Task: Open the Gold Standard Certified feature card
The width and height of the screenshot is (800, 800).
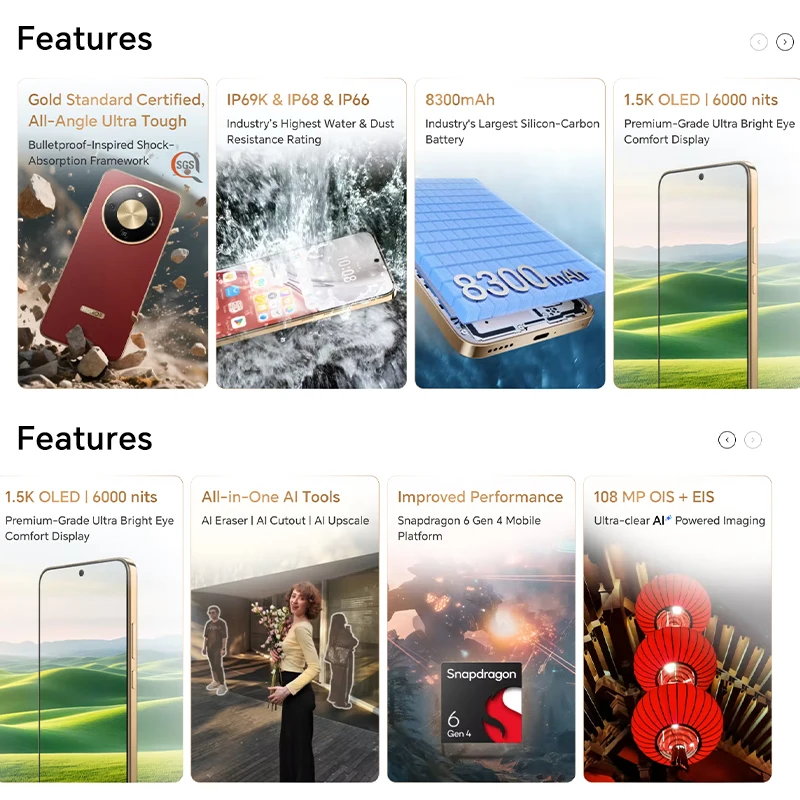Action: coord(113,233)
